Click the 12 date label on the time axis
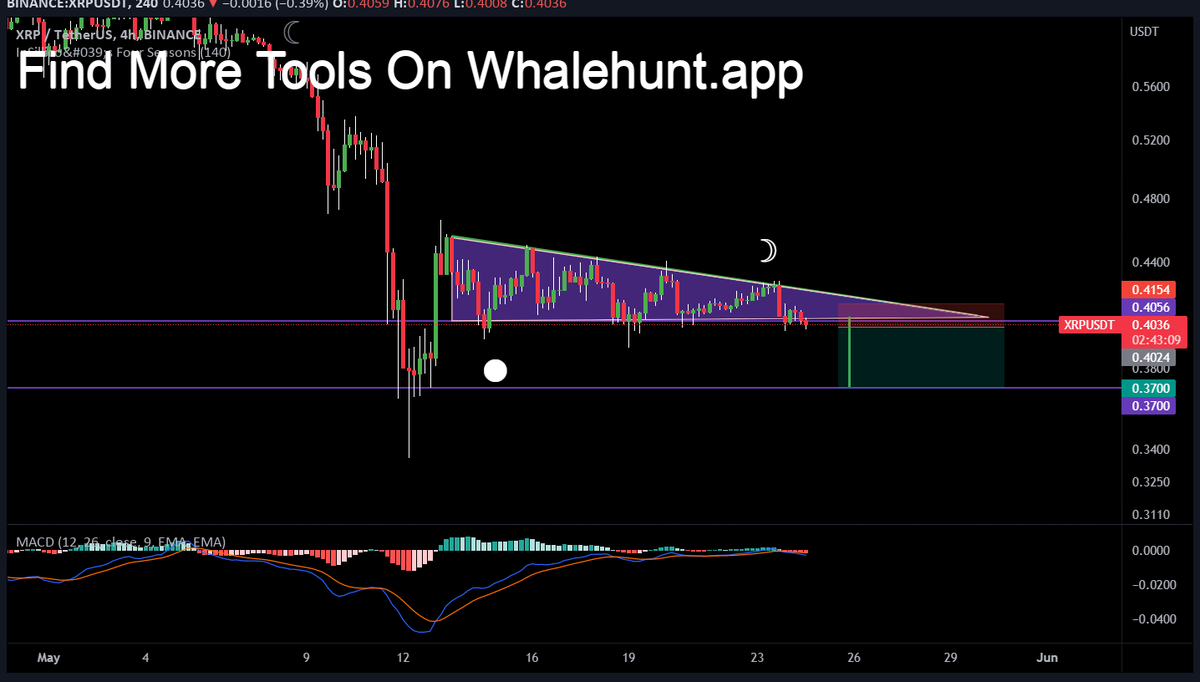 [403, 658]
